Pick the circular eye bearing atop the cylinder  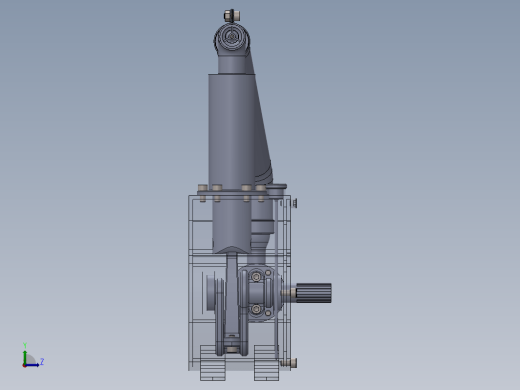click(232, 38)
